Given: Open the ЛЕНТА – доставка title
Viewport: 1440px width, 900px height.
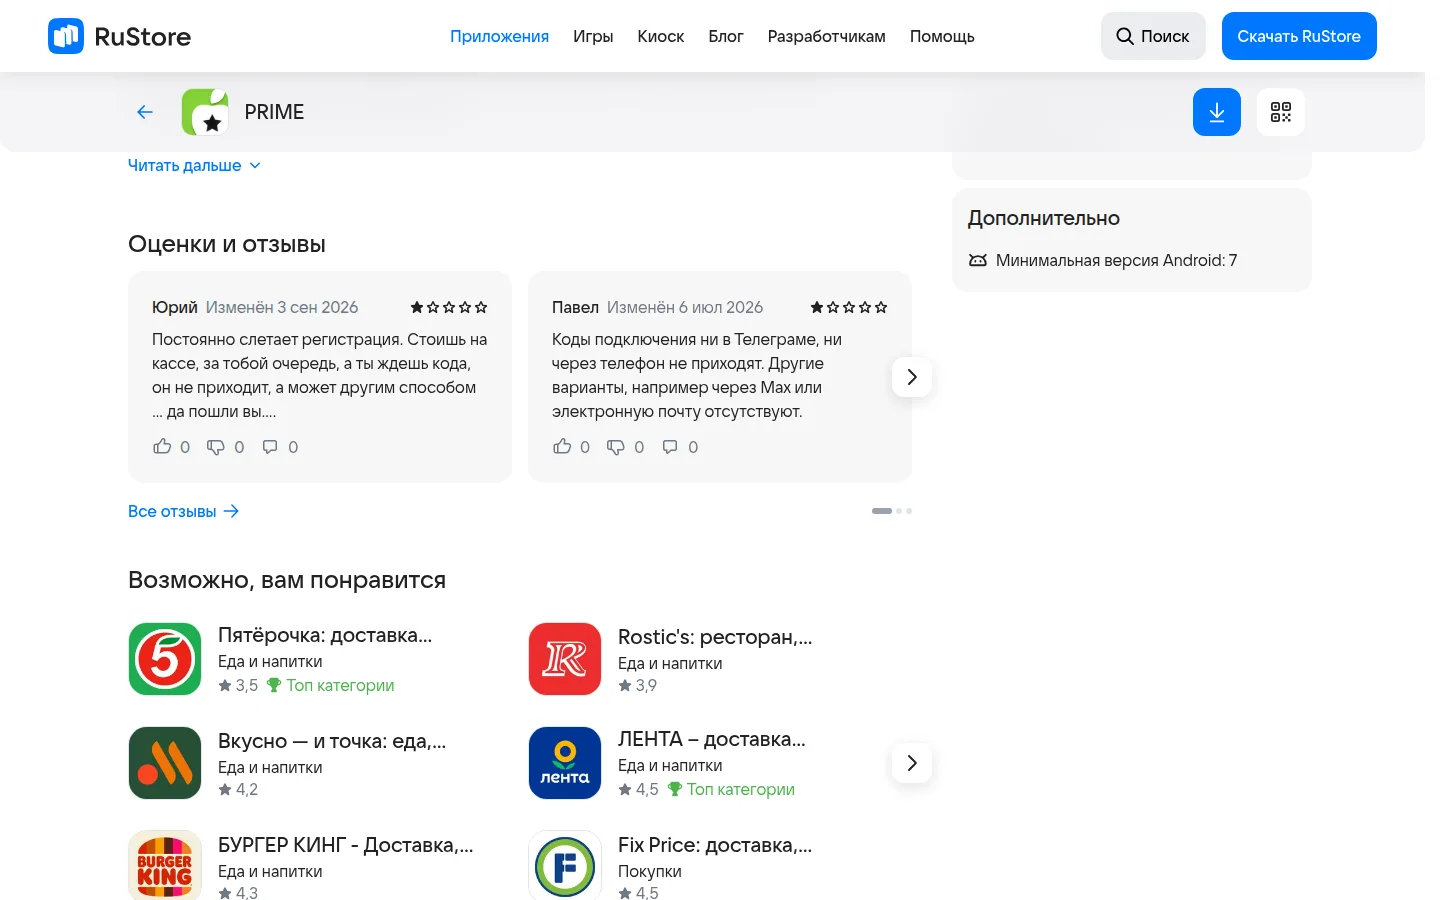Looking at the screenshot, I should point(712,739).
